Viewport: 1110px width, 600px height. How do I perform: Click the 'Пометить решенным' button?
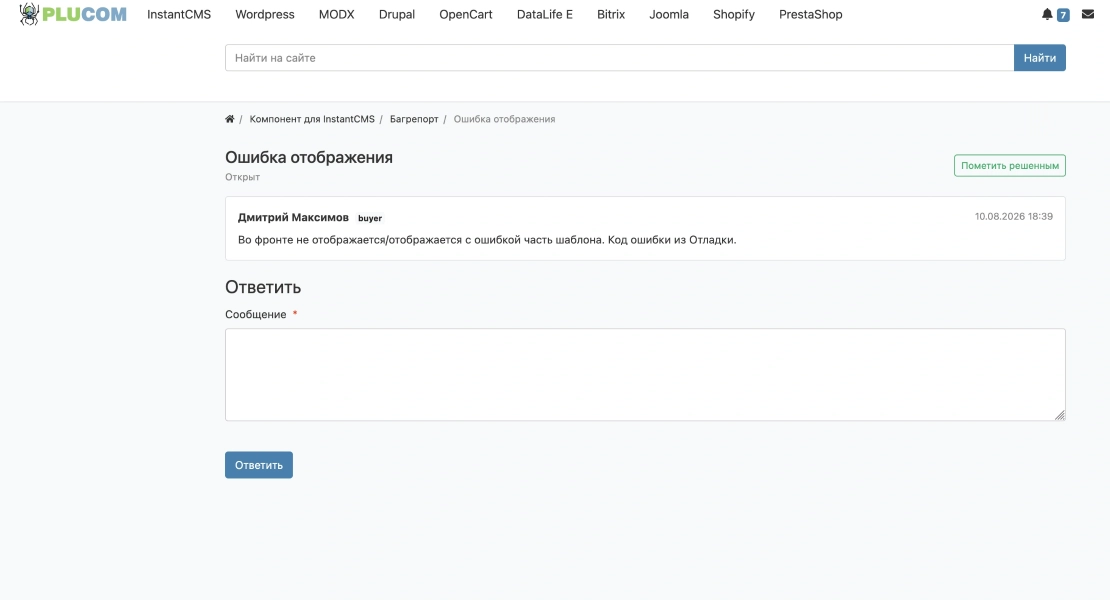[1009, 166]
